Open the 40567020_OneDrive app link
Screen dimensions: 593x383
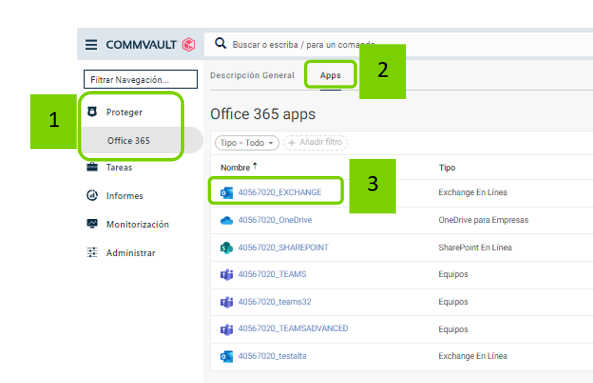[x=275, y=220]
